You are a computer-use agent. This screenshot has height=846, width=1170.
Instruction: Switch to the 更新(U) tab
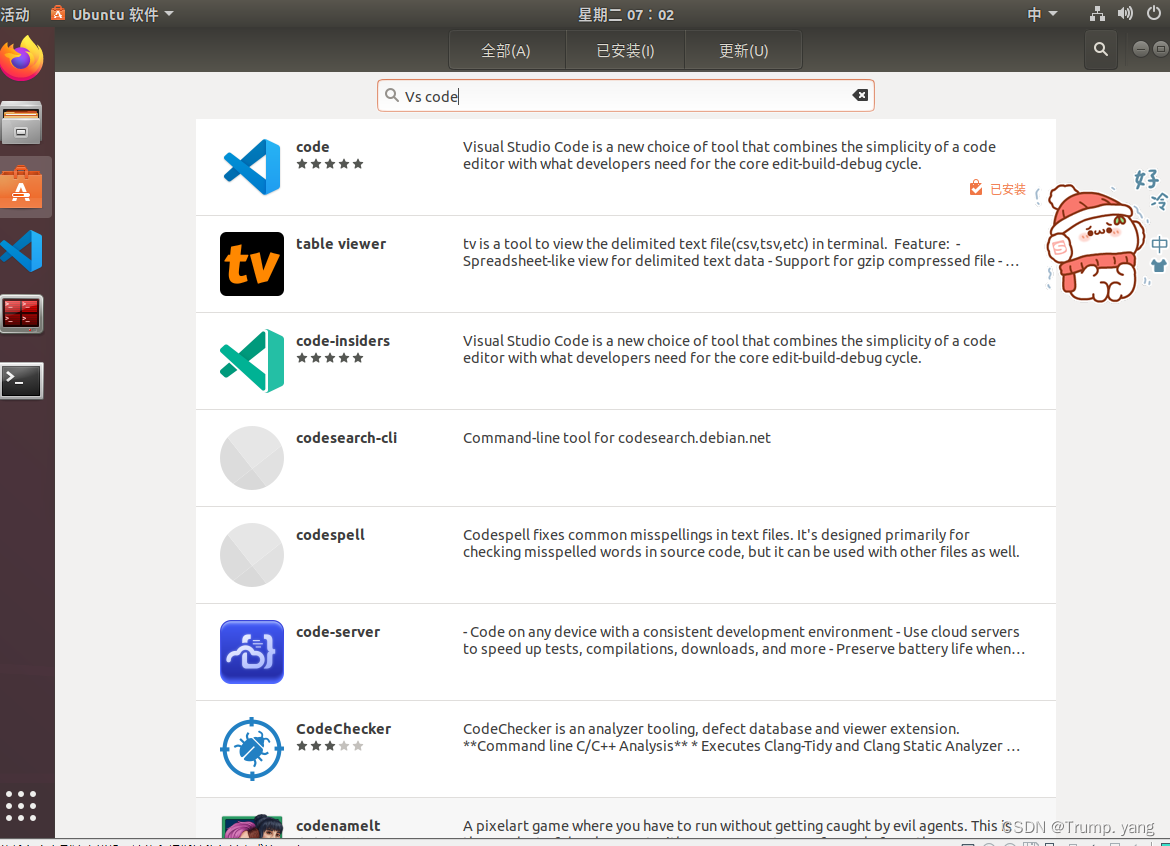(x=743, y=49)
